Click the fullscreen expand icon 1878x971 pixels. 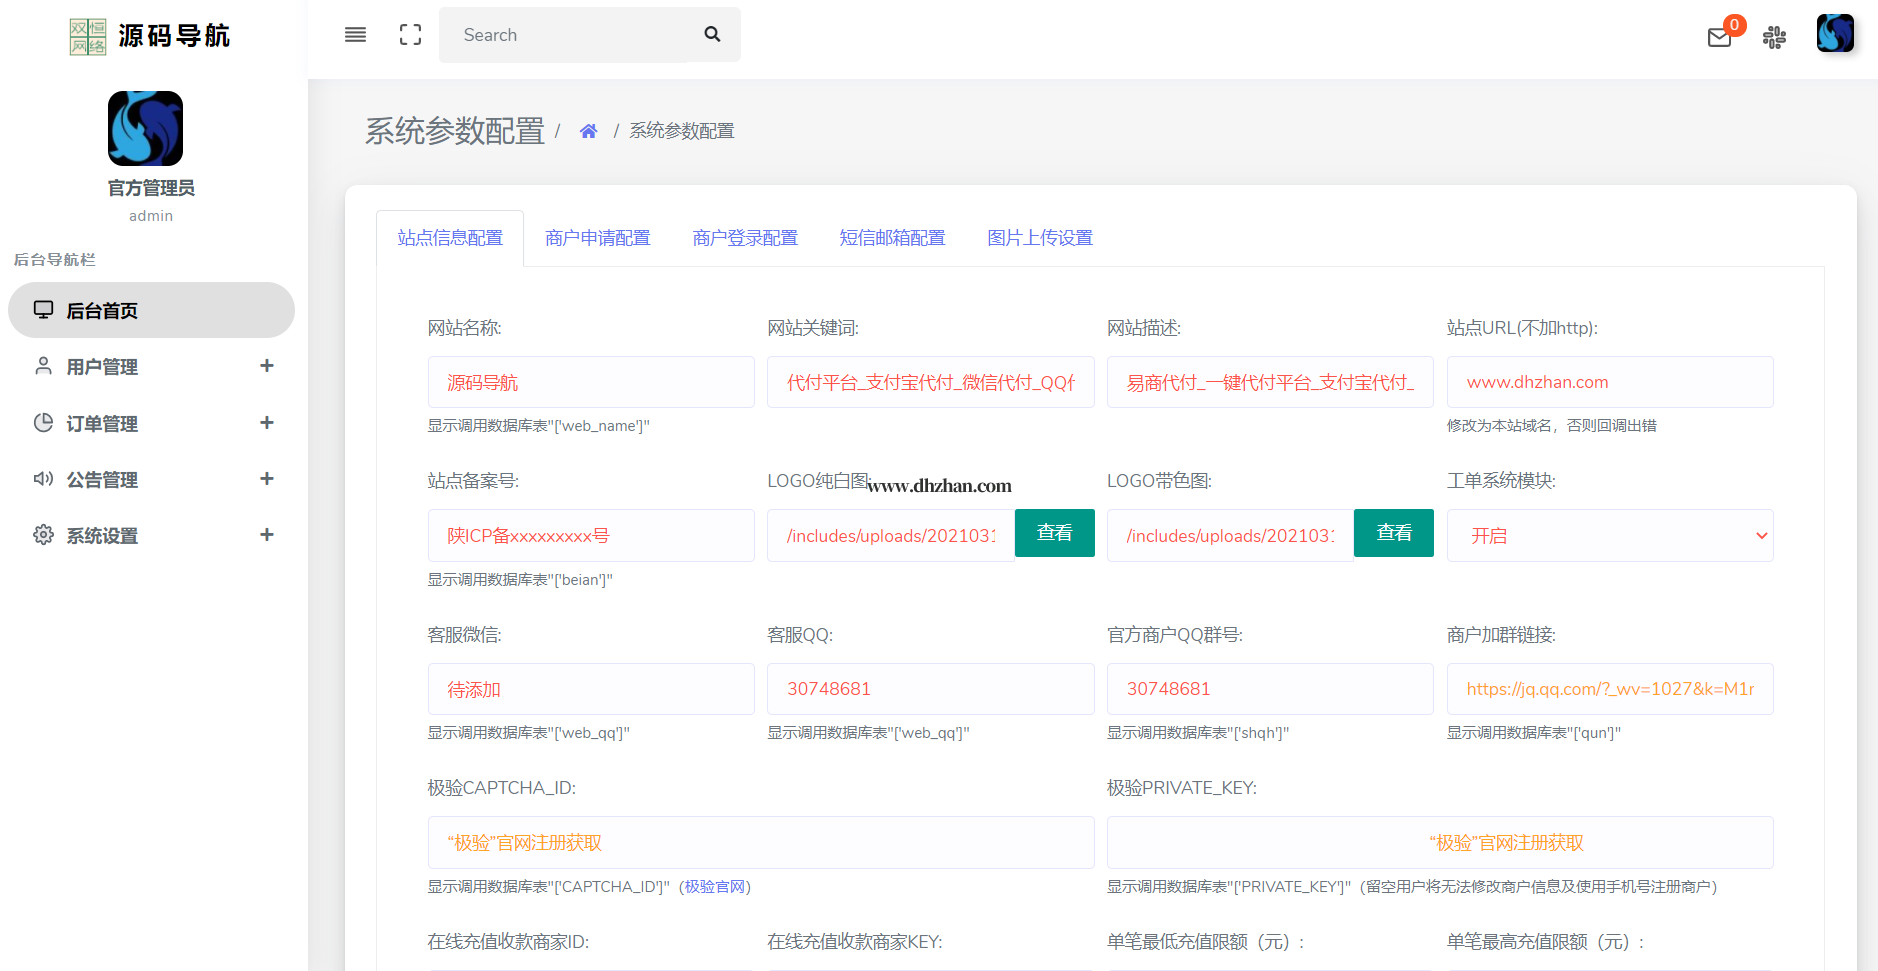tap(410, 35)
